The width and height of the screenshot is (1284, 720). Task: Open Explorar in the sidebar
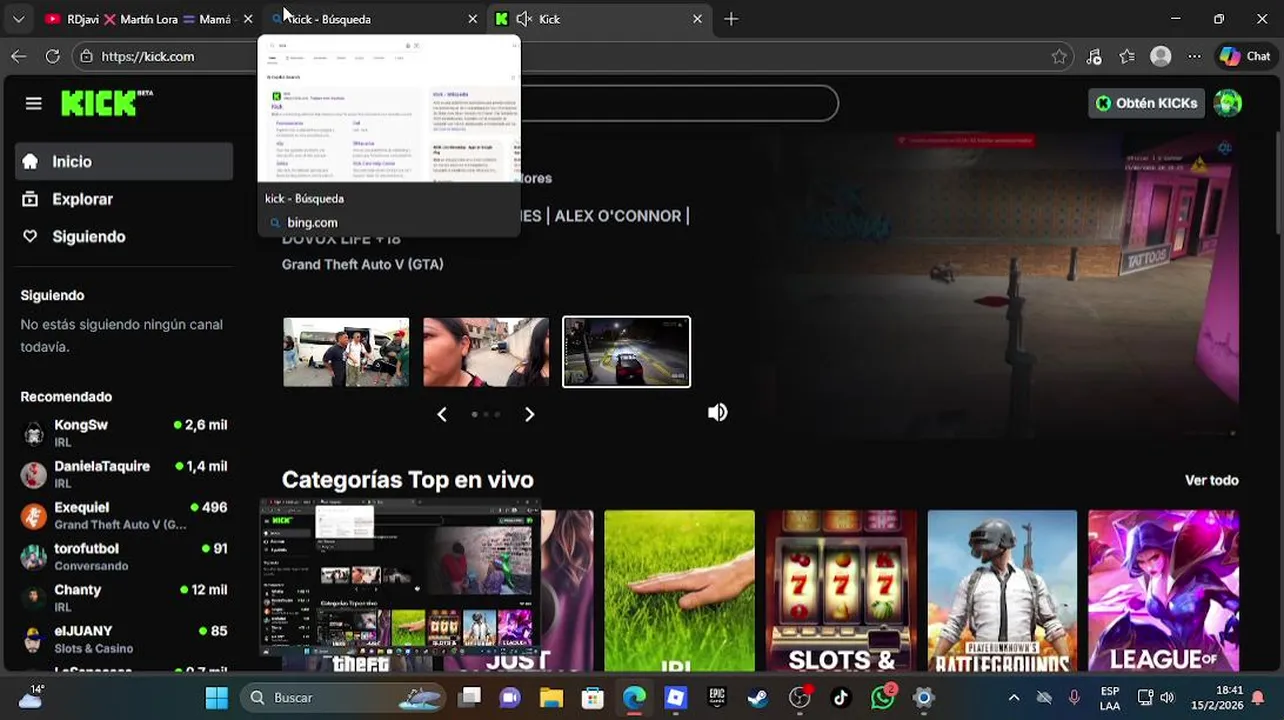pos(124,199)
